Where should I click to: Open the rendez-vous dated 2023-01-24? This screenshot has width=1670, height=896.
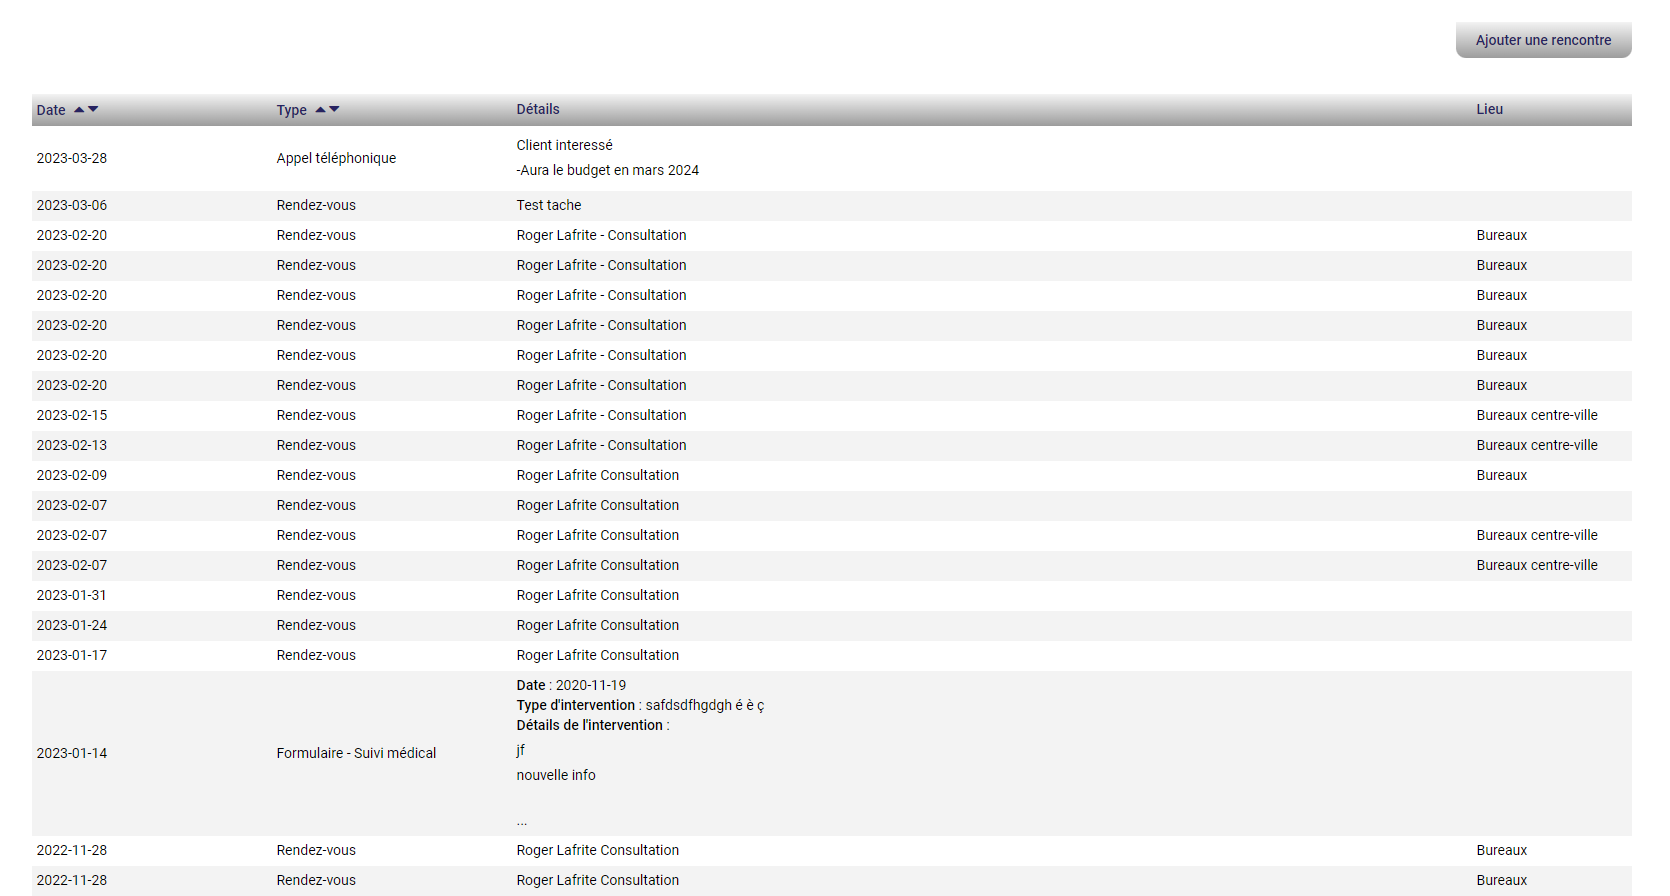pos(72,625)
